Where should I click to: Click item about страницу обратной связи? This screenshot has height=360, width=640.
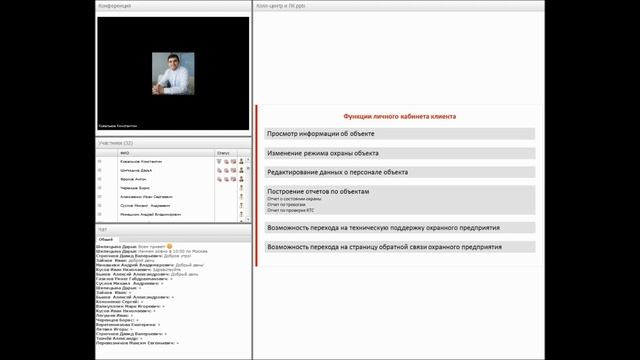(x=400, y=247)
